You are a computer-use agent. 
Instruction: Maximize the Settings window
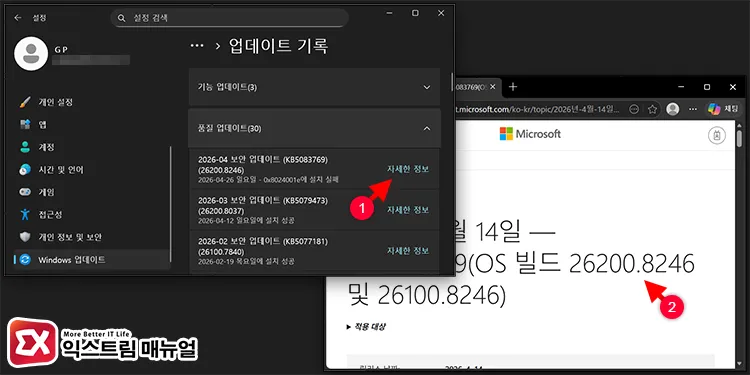(415, 13)
